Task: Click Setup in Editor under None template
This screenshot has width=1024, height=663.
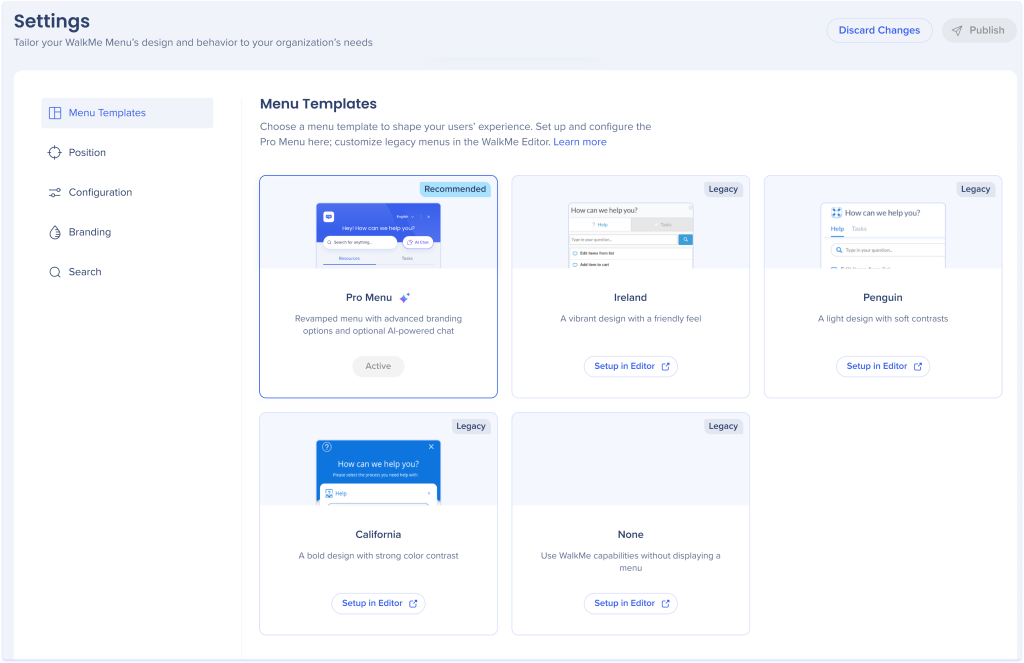Action: (x=630, y=603)
